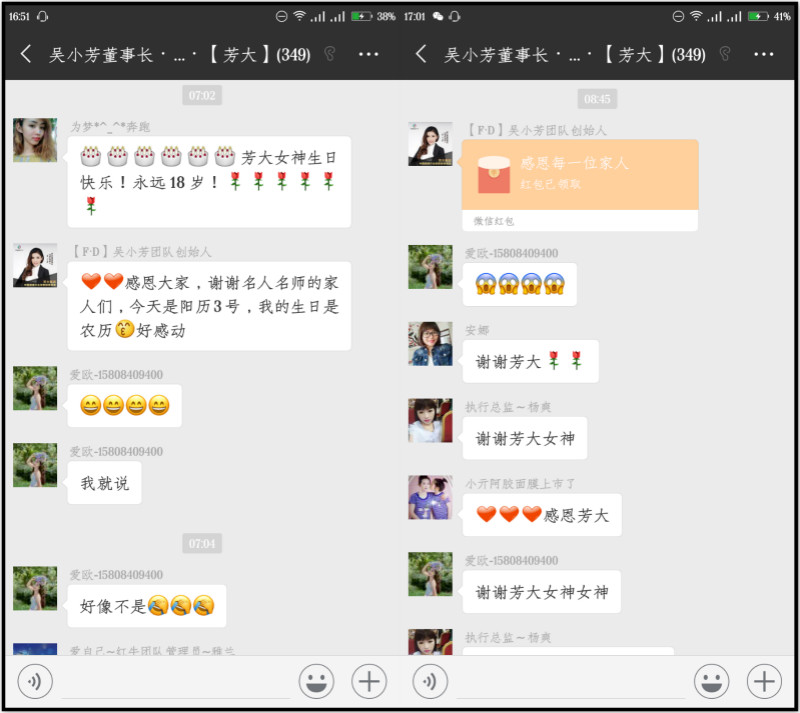Viewport: 800px width, 713px height.
Task: Click the message input field in left chat
Action: pyautogui.click(x=175, y=683)
